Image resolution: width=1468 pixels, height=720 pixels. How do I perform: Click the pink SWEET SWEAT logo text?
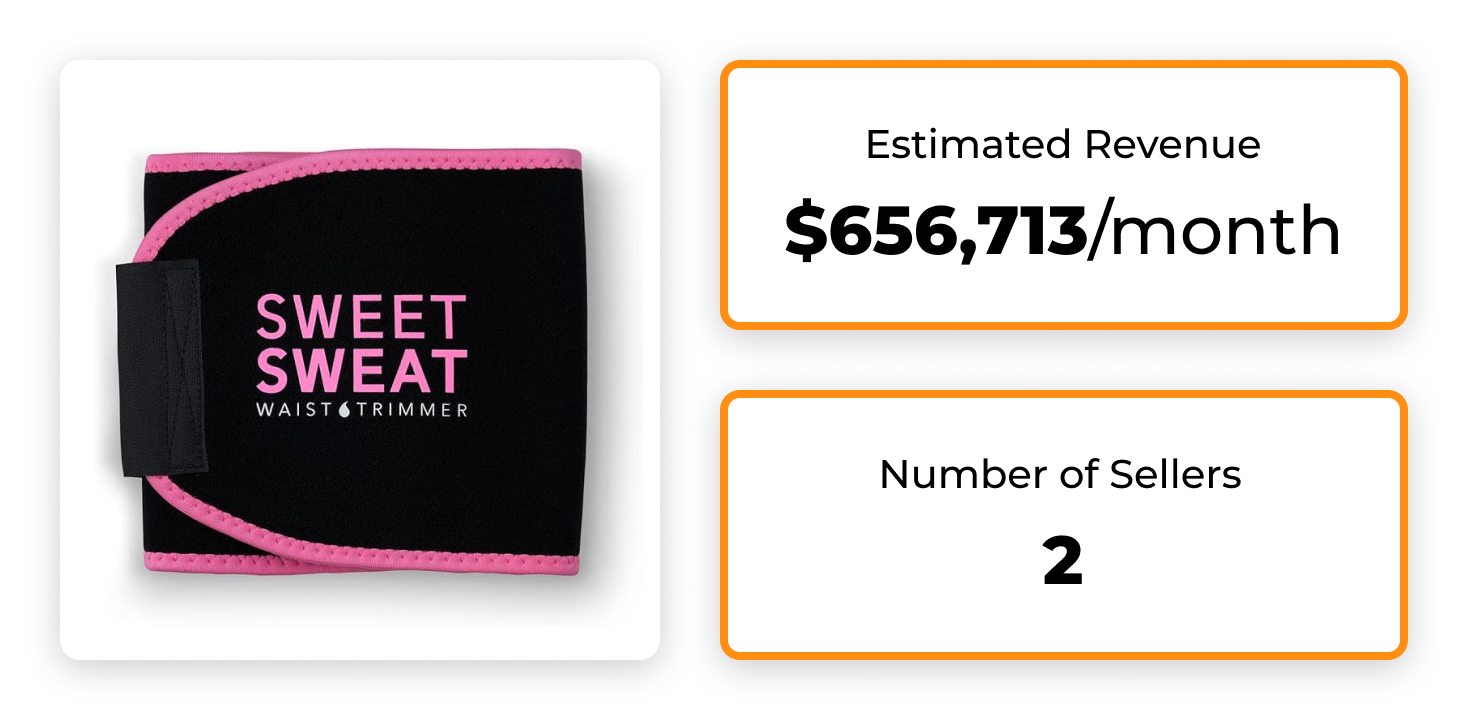(361, 343)
